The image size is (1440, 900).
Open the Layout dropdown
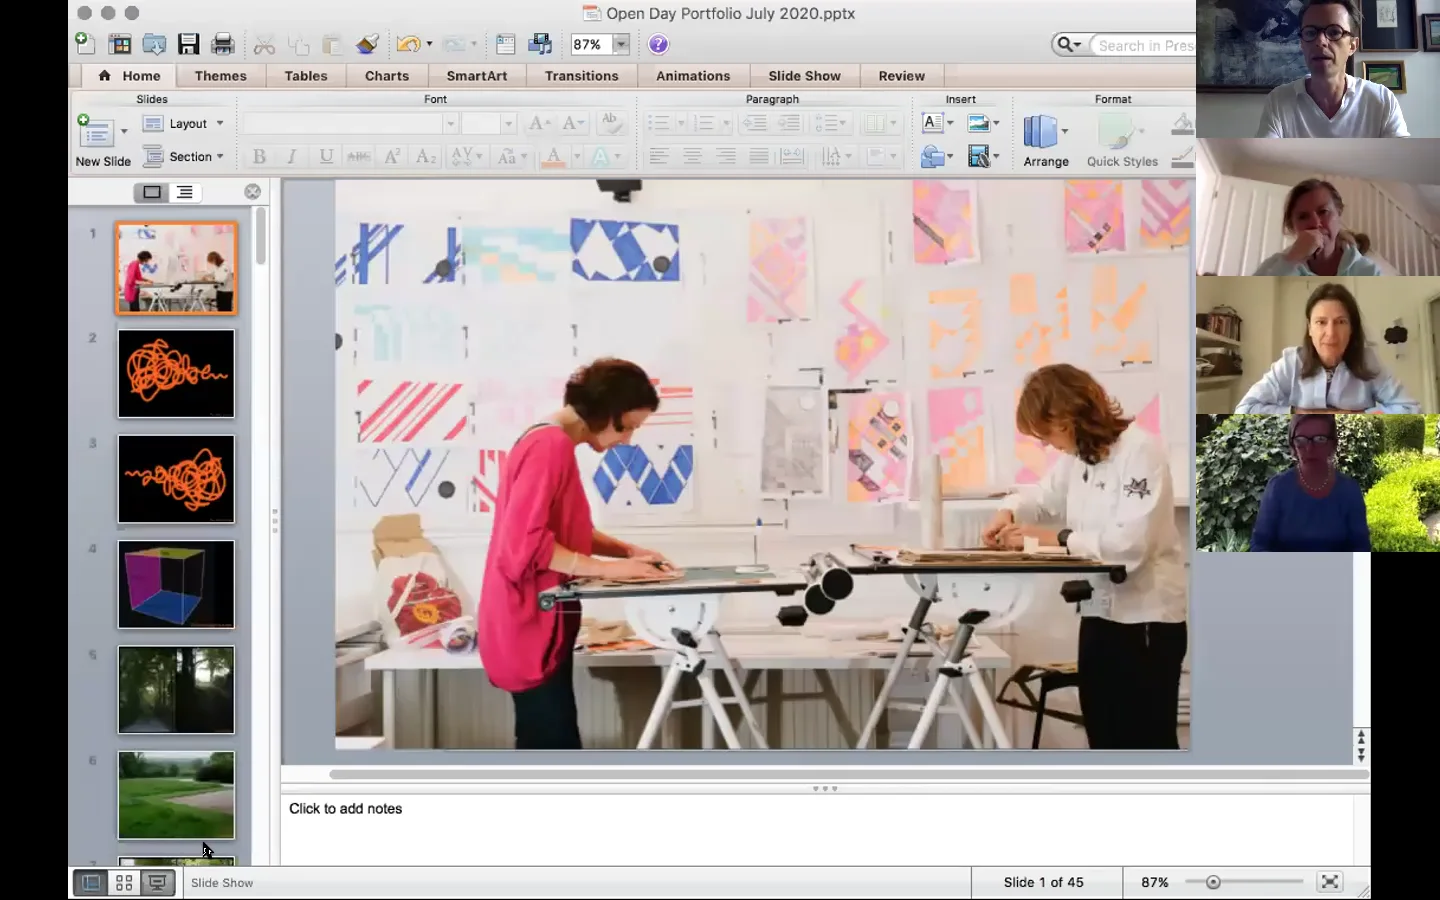[184, 124]
